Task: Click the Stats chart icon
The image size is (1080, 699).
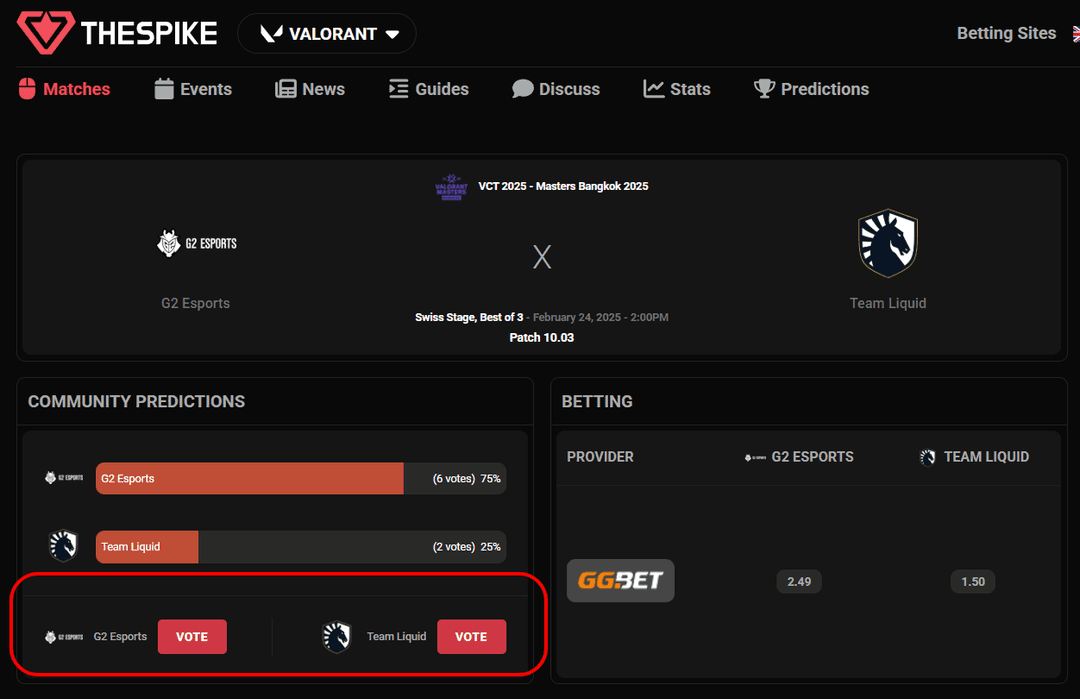Action: click(x=654, y=89)
